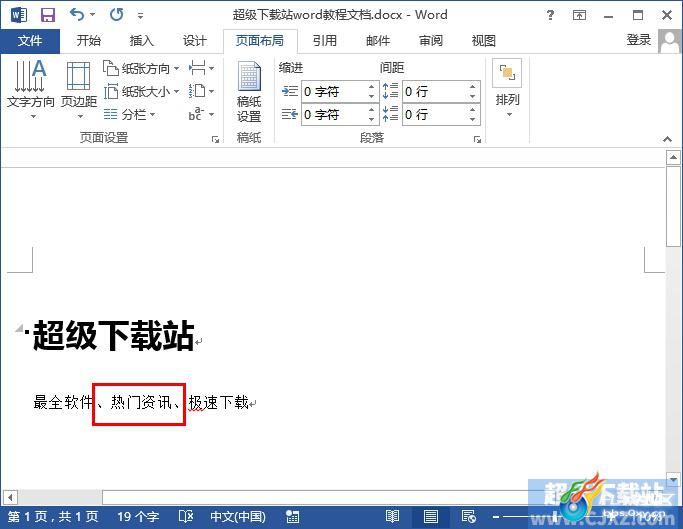
Task: Click the 超级下载站 heading text
Action: point(114,335)
